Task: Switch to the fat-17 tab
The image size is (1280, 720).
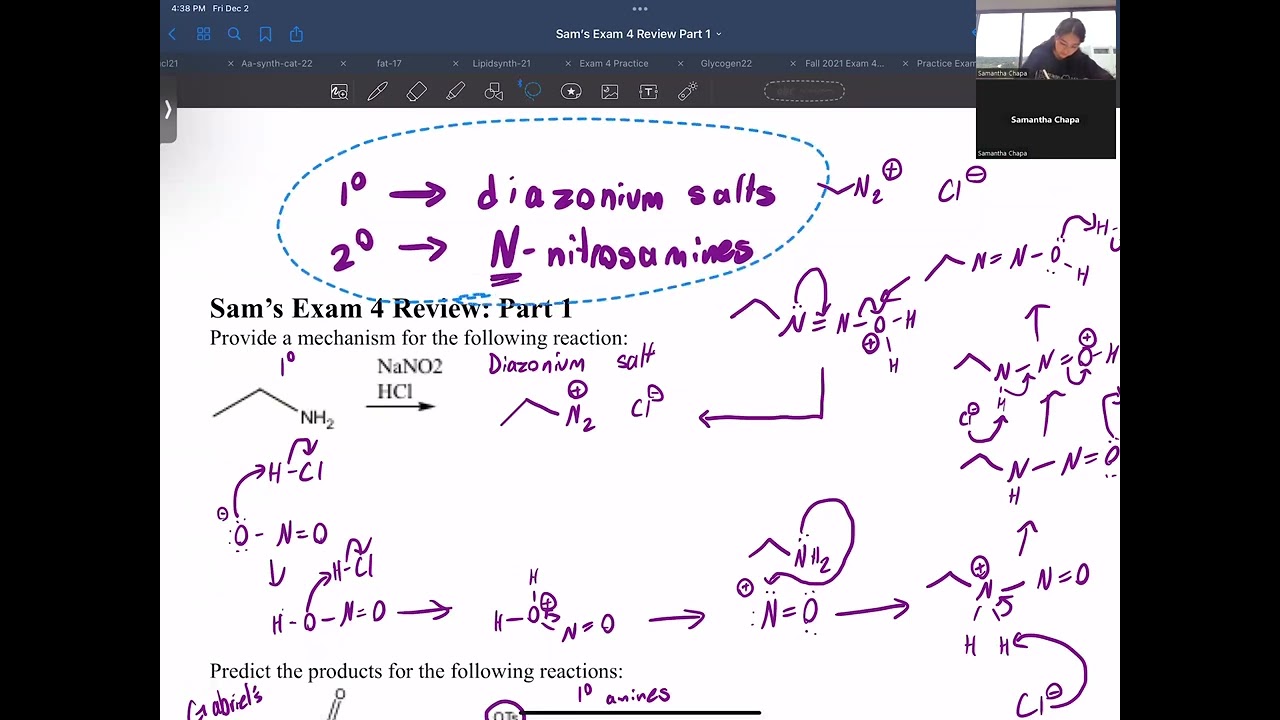Action: (x=389, y=63)
